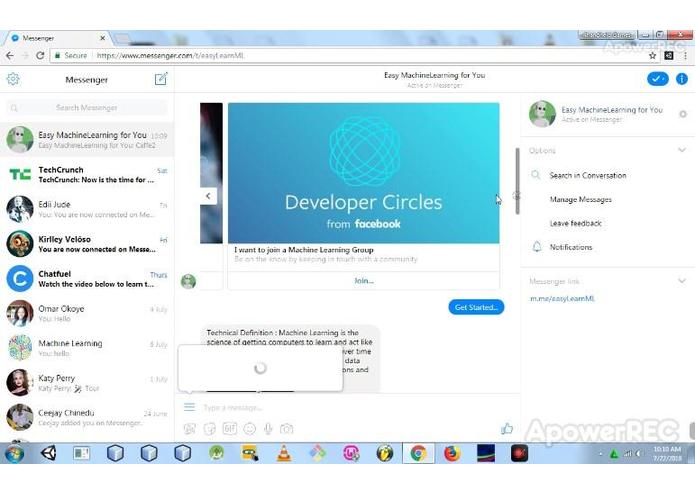Open VLC media player from taskbar
The width and height of the screenshot is (695, 494).
284,453
